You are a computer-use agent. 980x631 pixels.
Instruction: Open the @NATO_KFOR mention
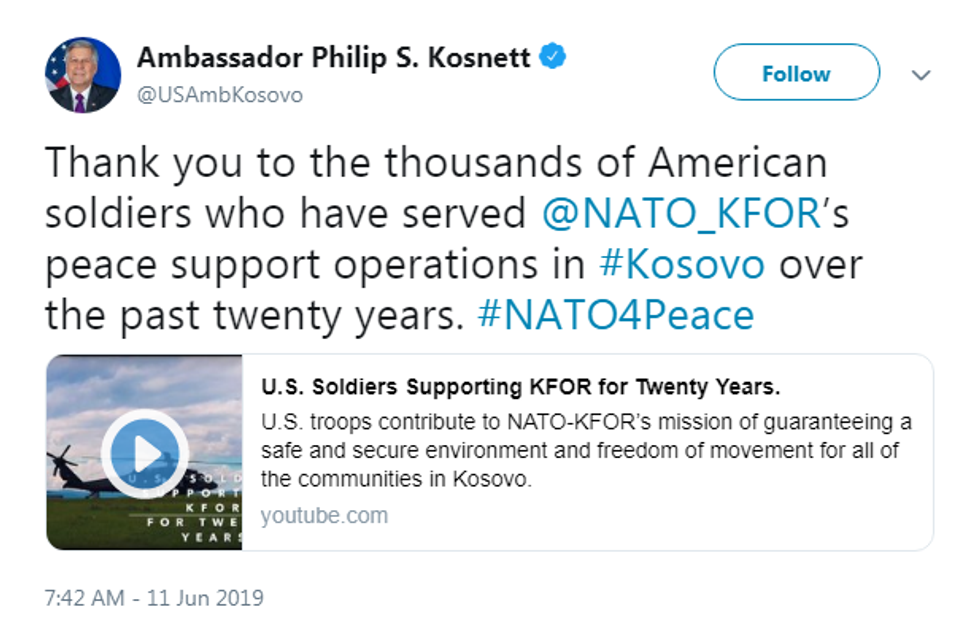[x=681, y=214]
